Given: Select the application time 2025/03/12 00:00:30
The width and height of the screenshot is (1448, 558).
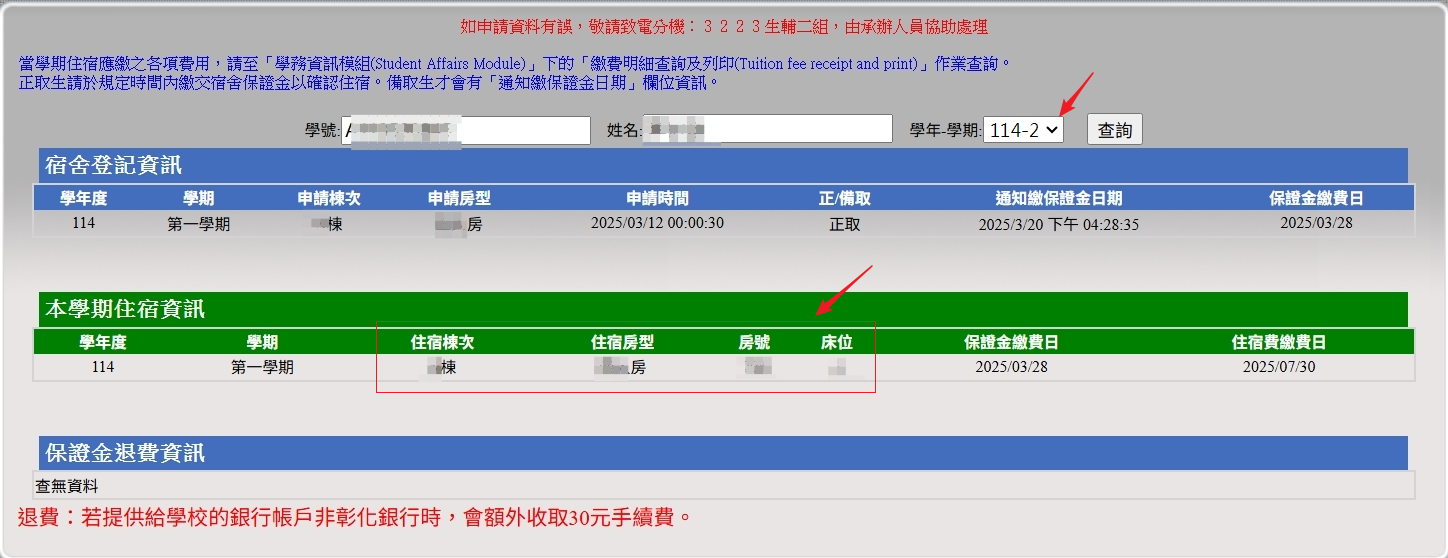Looking at the screenshot, I should click(657, 224).
